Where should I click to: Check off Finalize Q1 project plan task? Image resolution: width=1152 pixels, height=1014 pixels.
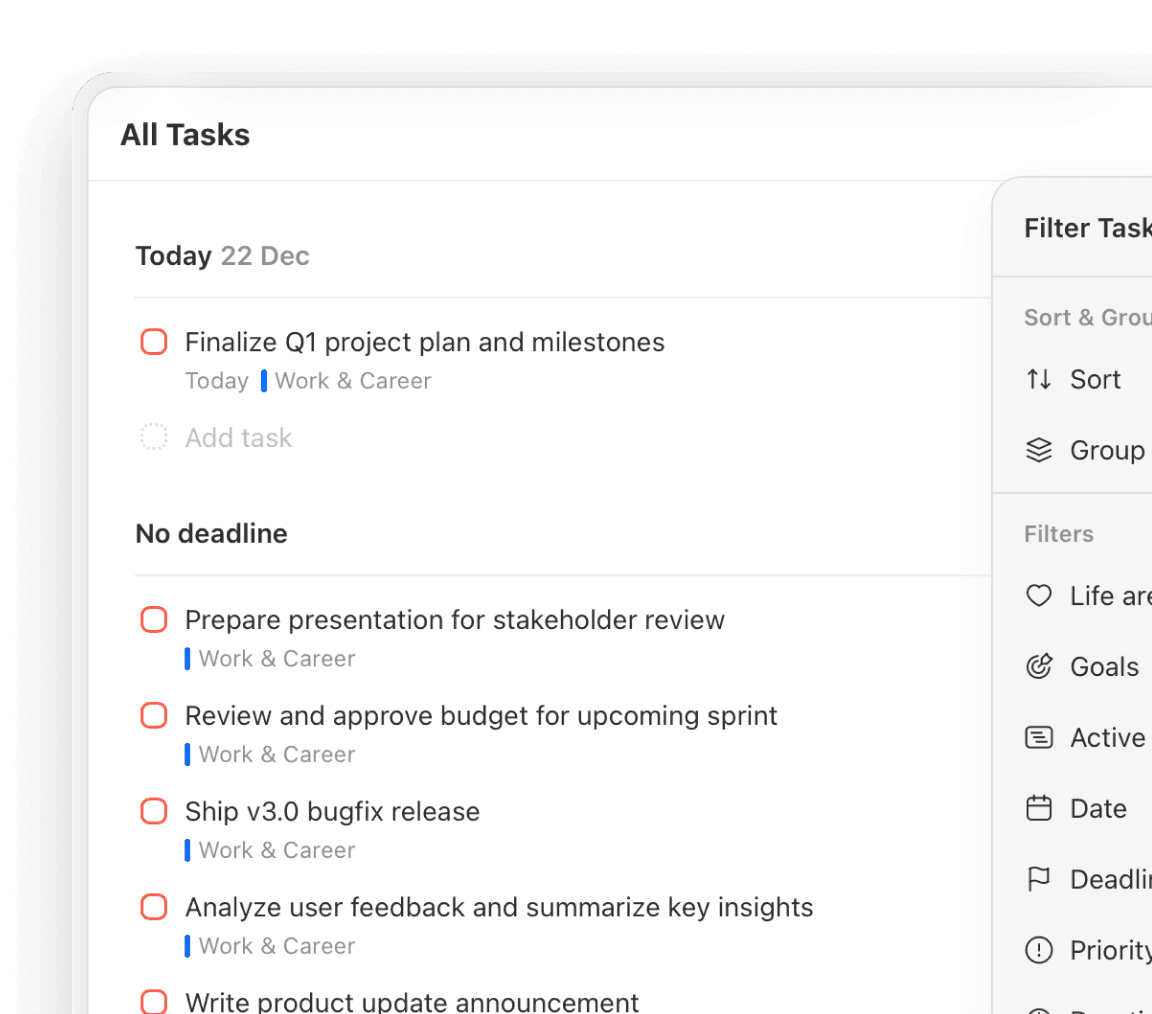(154, 343)
